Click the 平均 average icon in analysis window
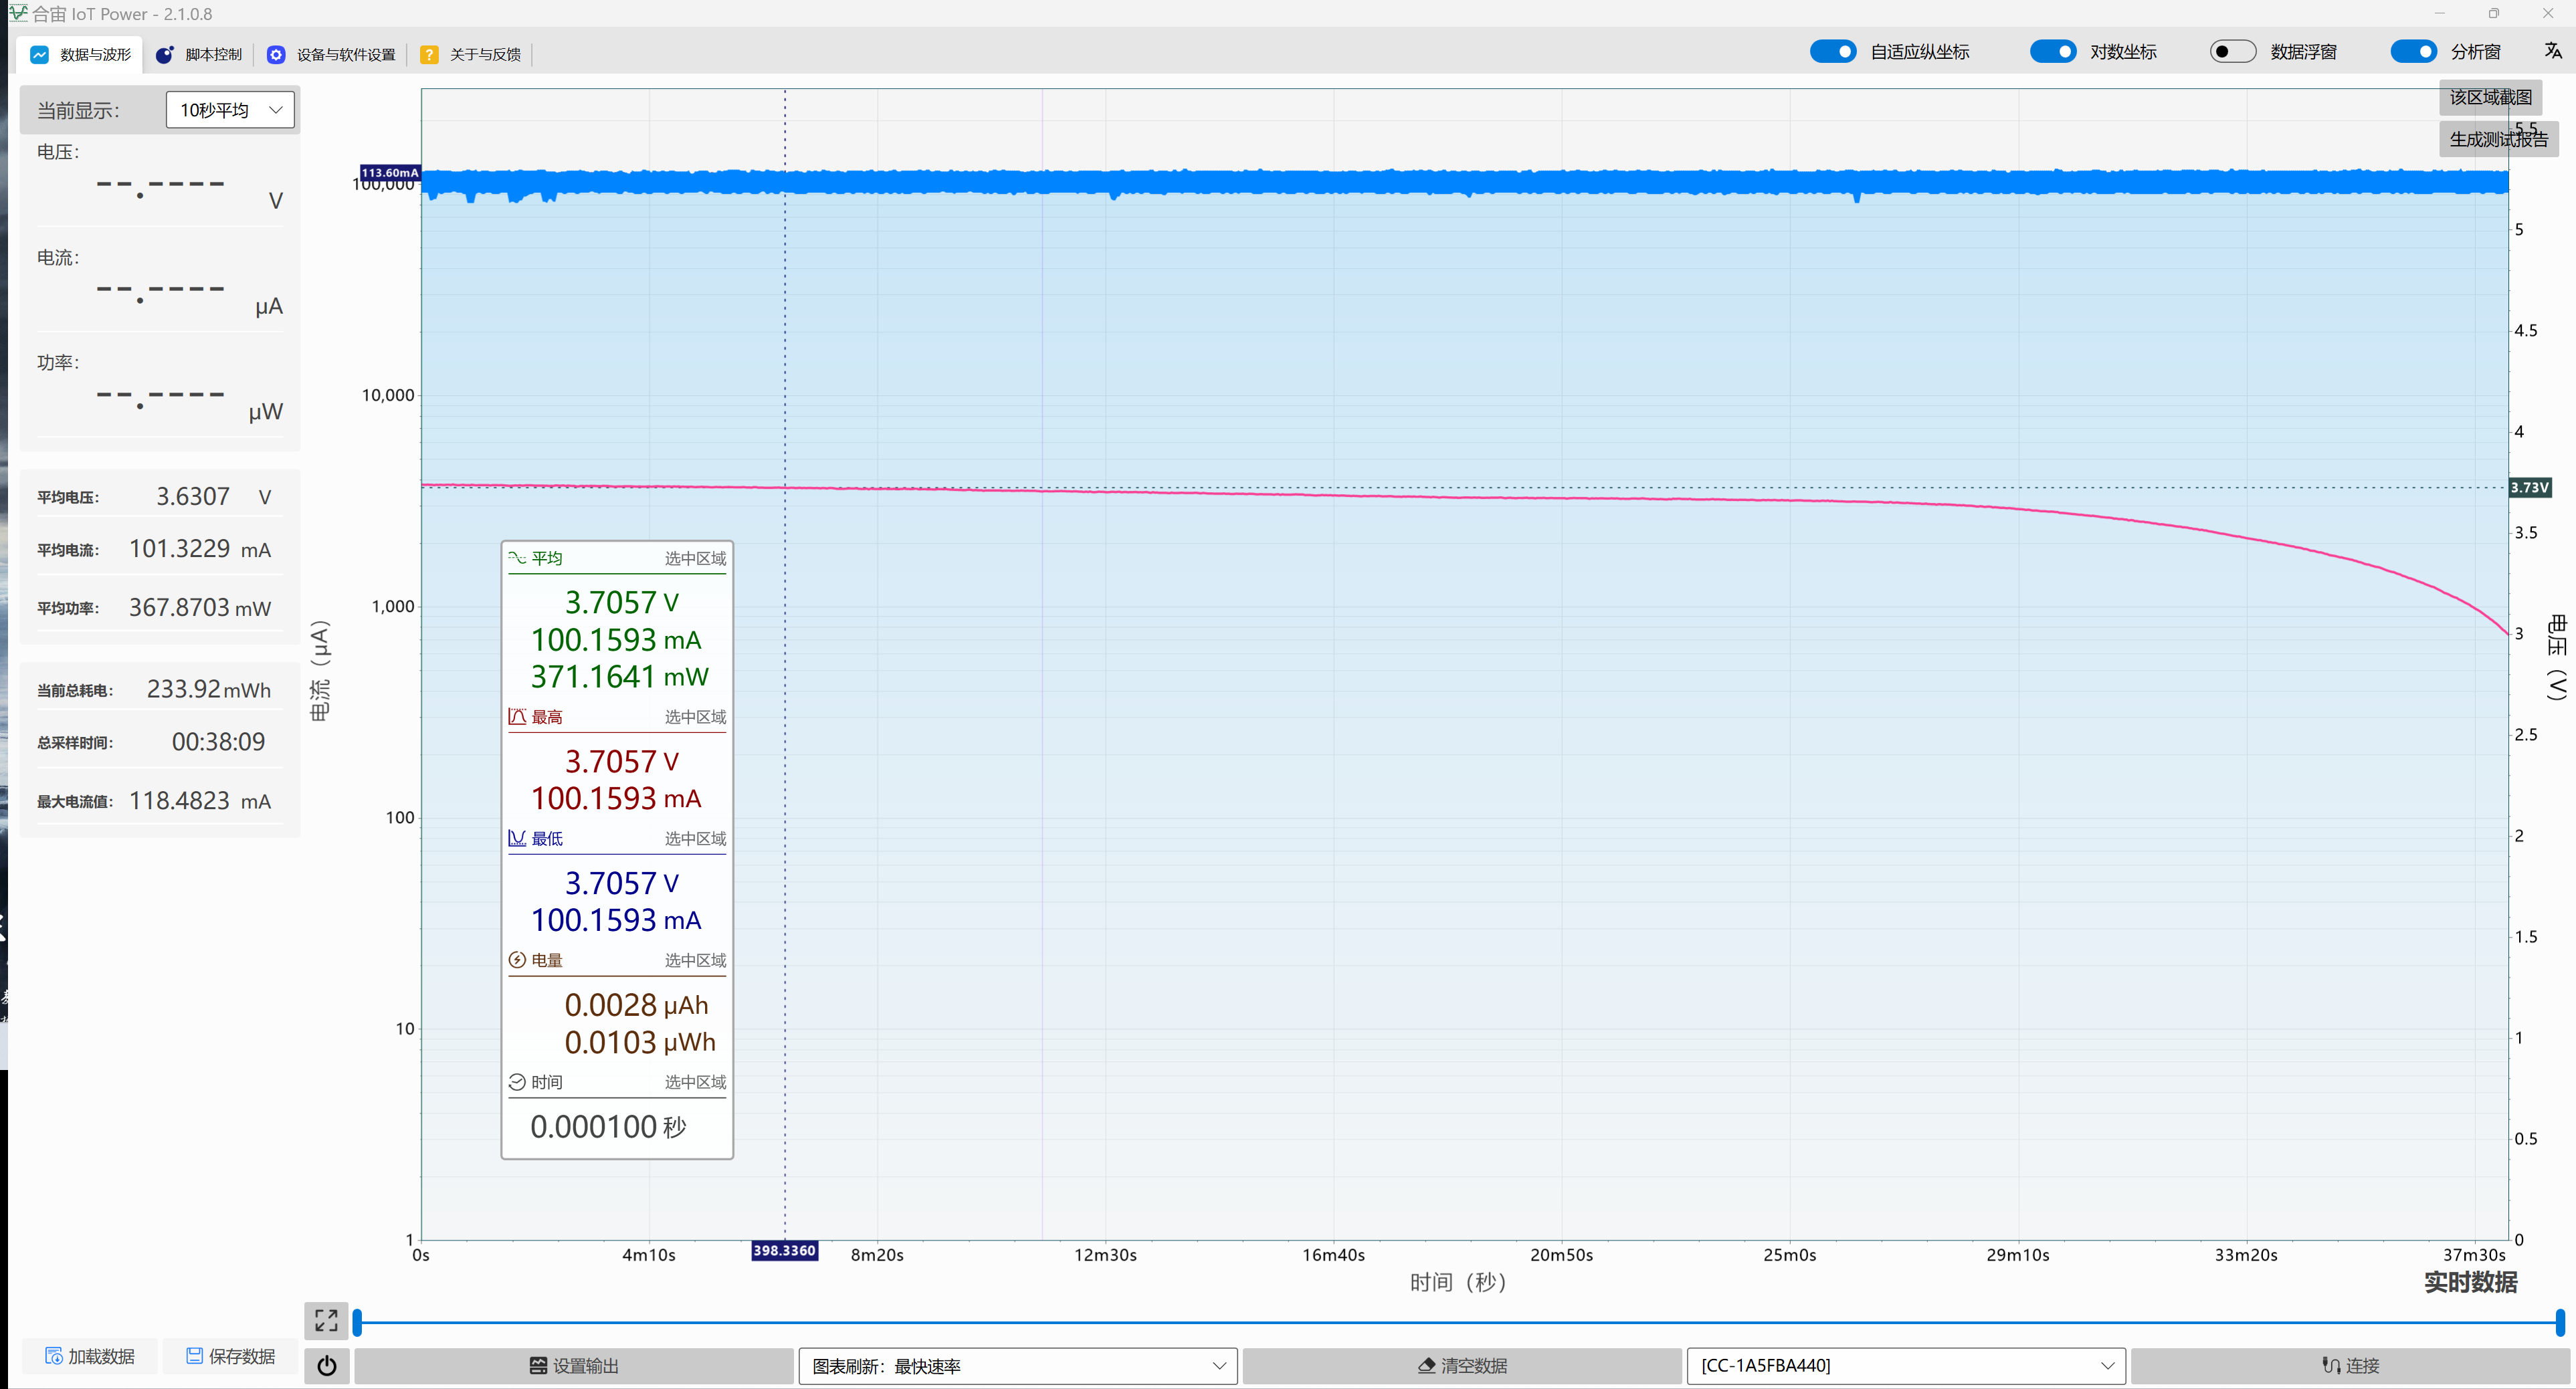Screen dimensions: 2576x1389 [x=517, y=557]
